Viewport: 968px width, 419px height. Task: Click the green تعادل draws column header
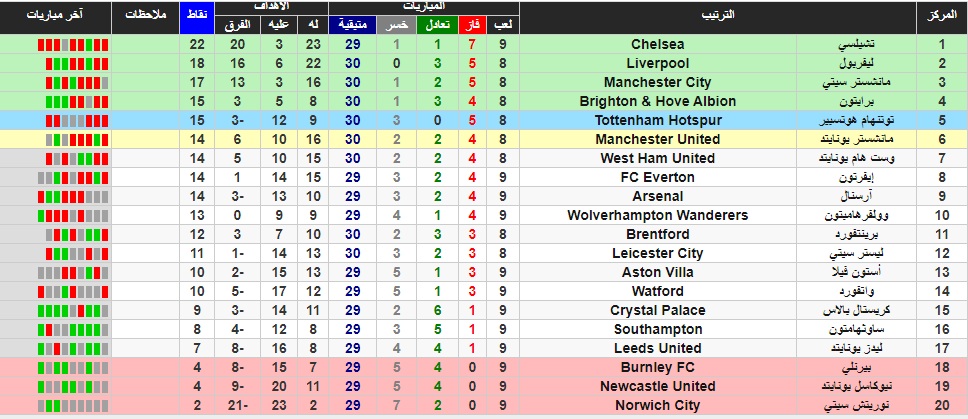pos(437,25)
